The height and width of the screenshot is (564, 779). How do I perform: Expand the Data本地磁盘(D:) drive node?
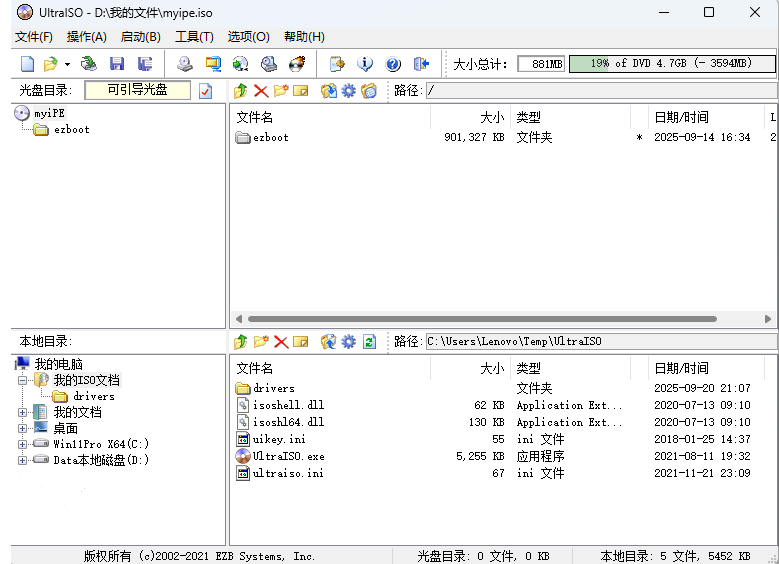coord(22,460)
